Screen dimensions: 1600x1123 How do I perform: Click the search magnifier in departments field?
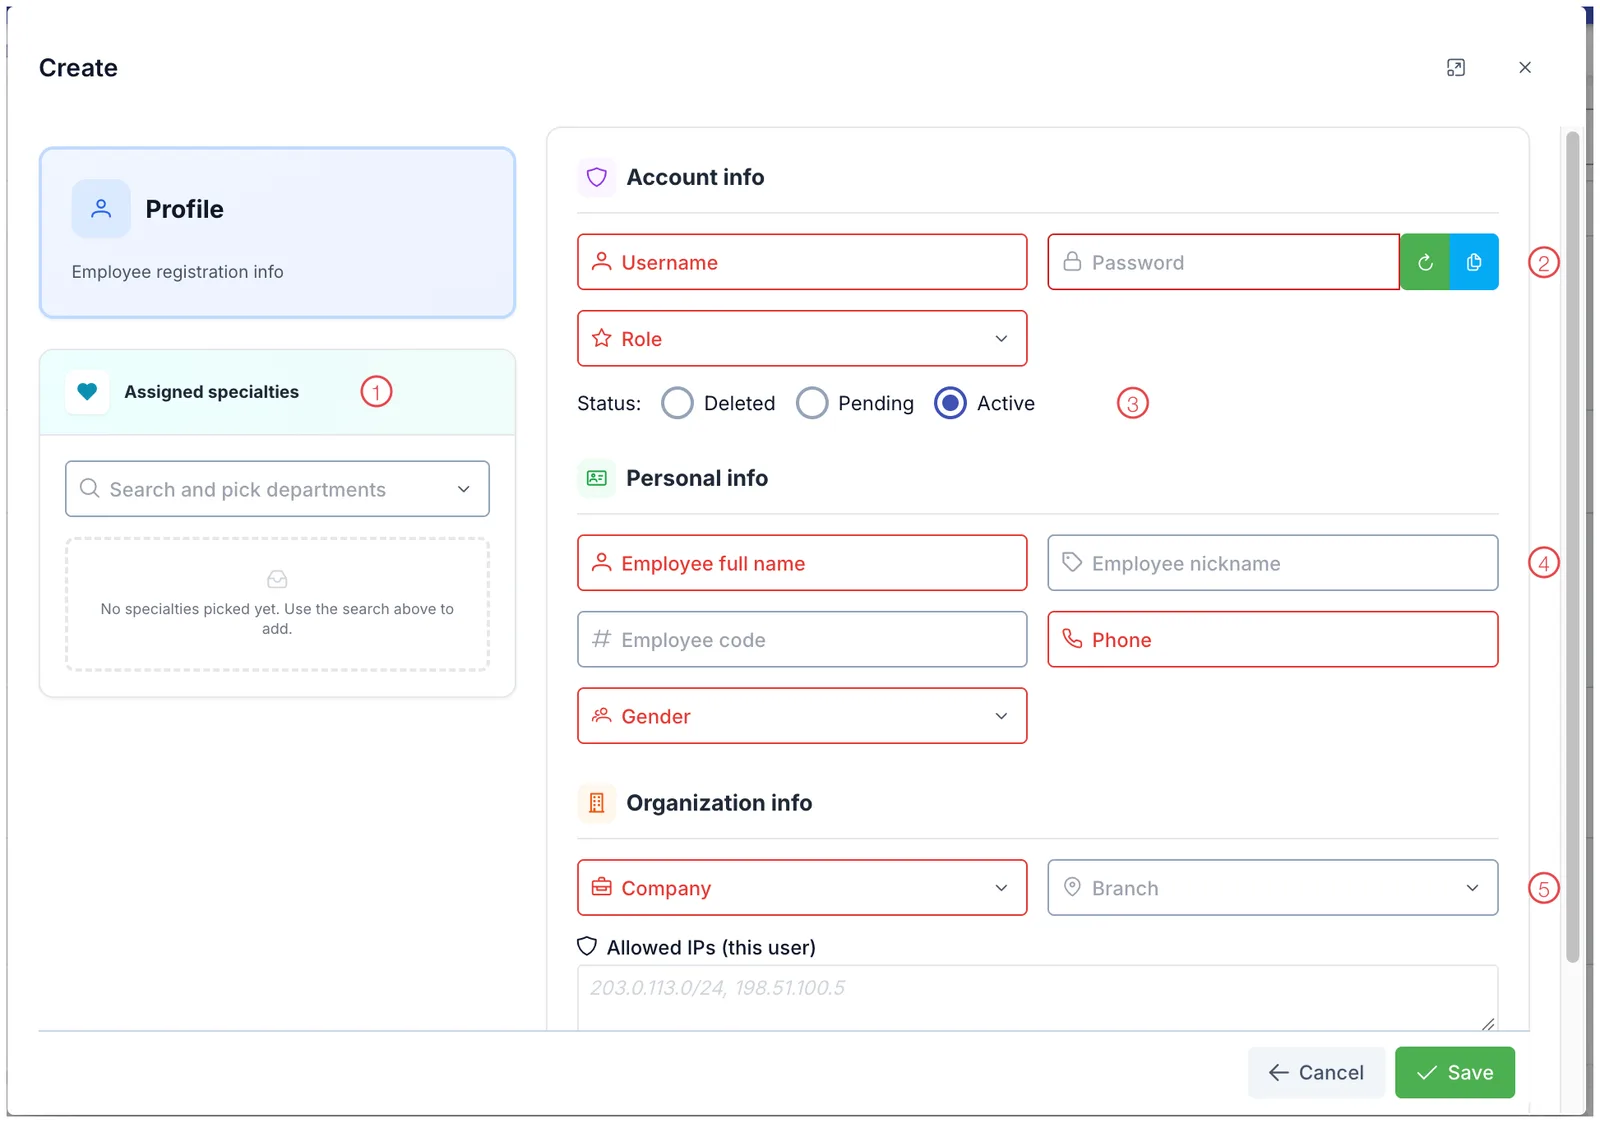tap(89, 488)
